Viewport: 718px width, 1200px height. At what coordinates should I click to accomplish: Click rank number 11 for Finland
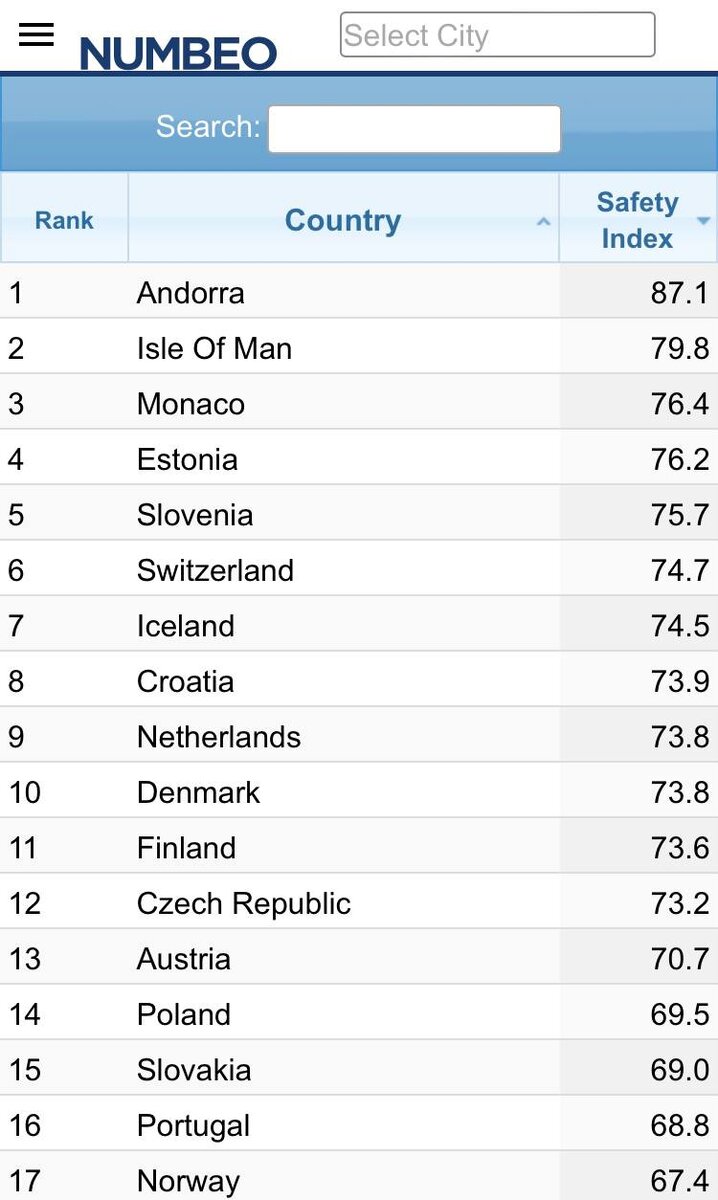tap(23, 848)
